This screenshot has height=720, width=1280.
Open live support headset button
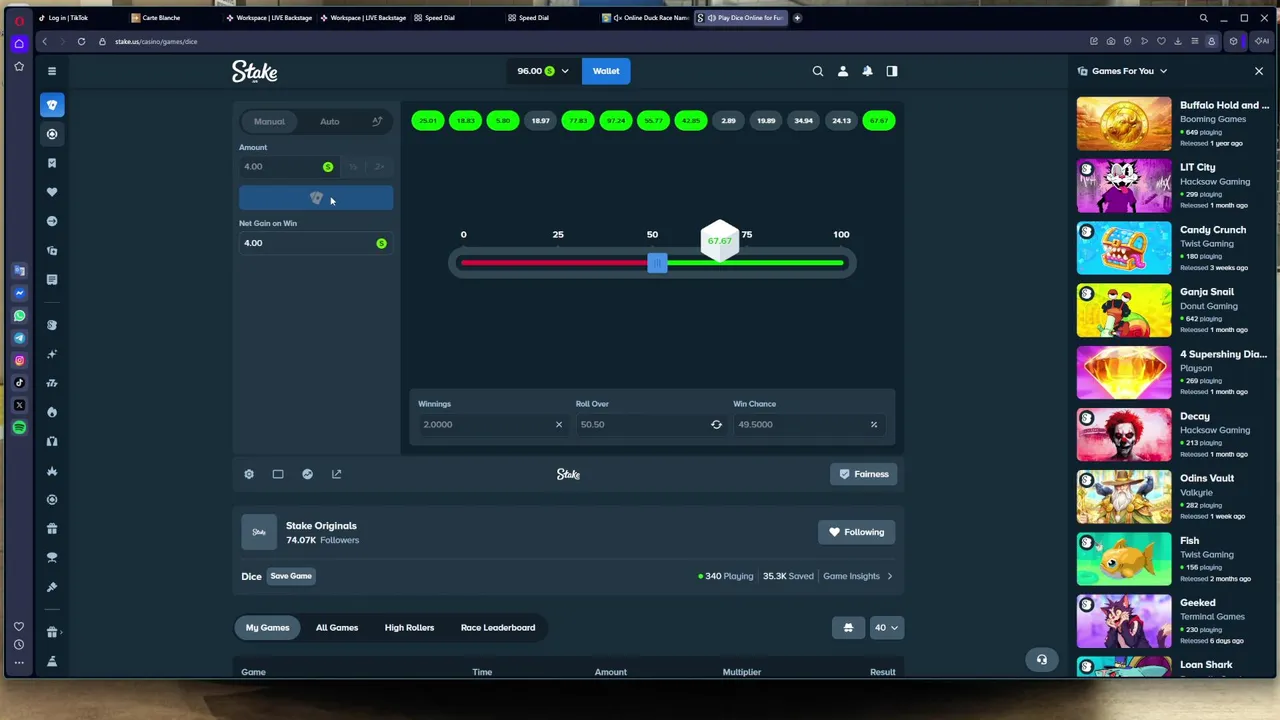(1042, 660)
